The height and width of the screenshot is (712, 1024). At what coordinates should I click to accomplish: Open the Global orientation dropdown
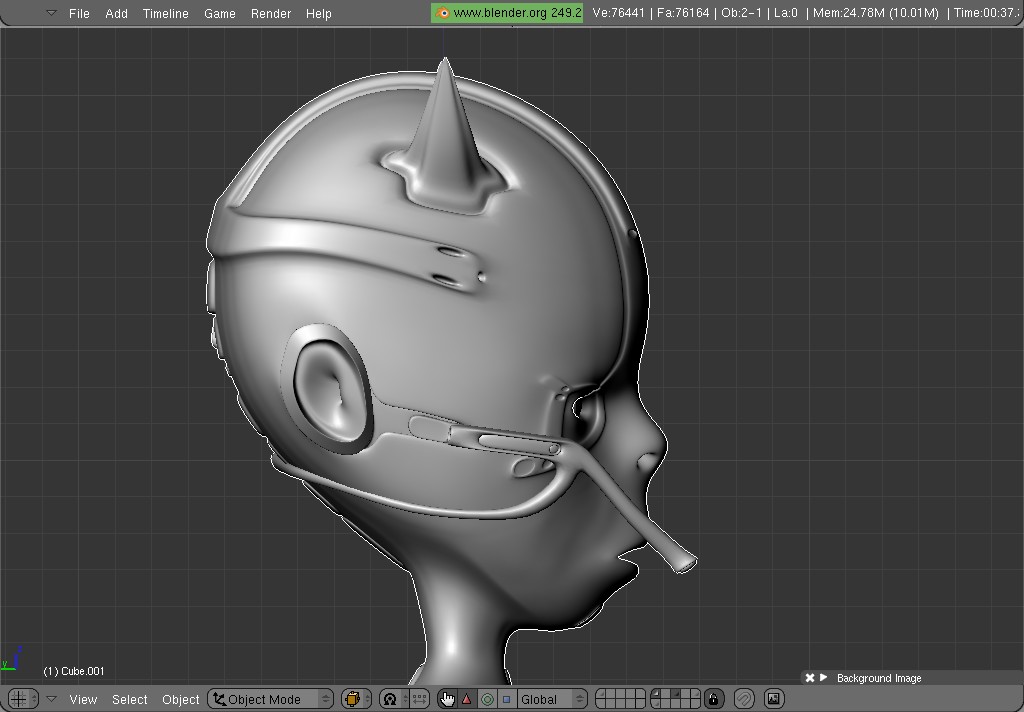pyautogui.click(x=552, y=699)
